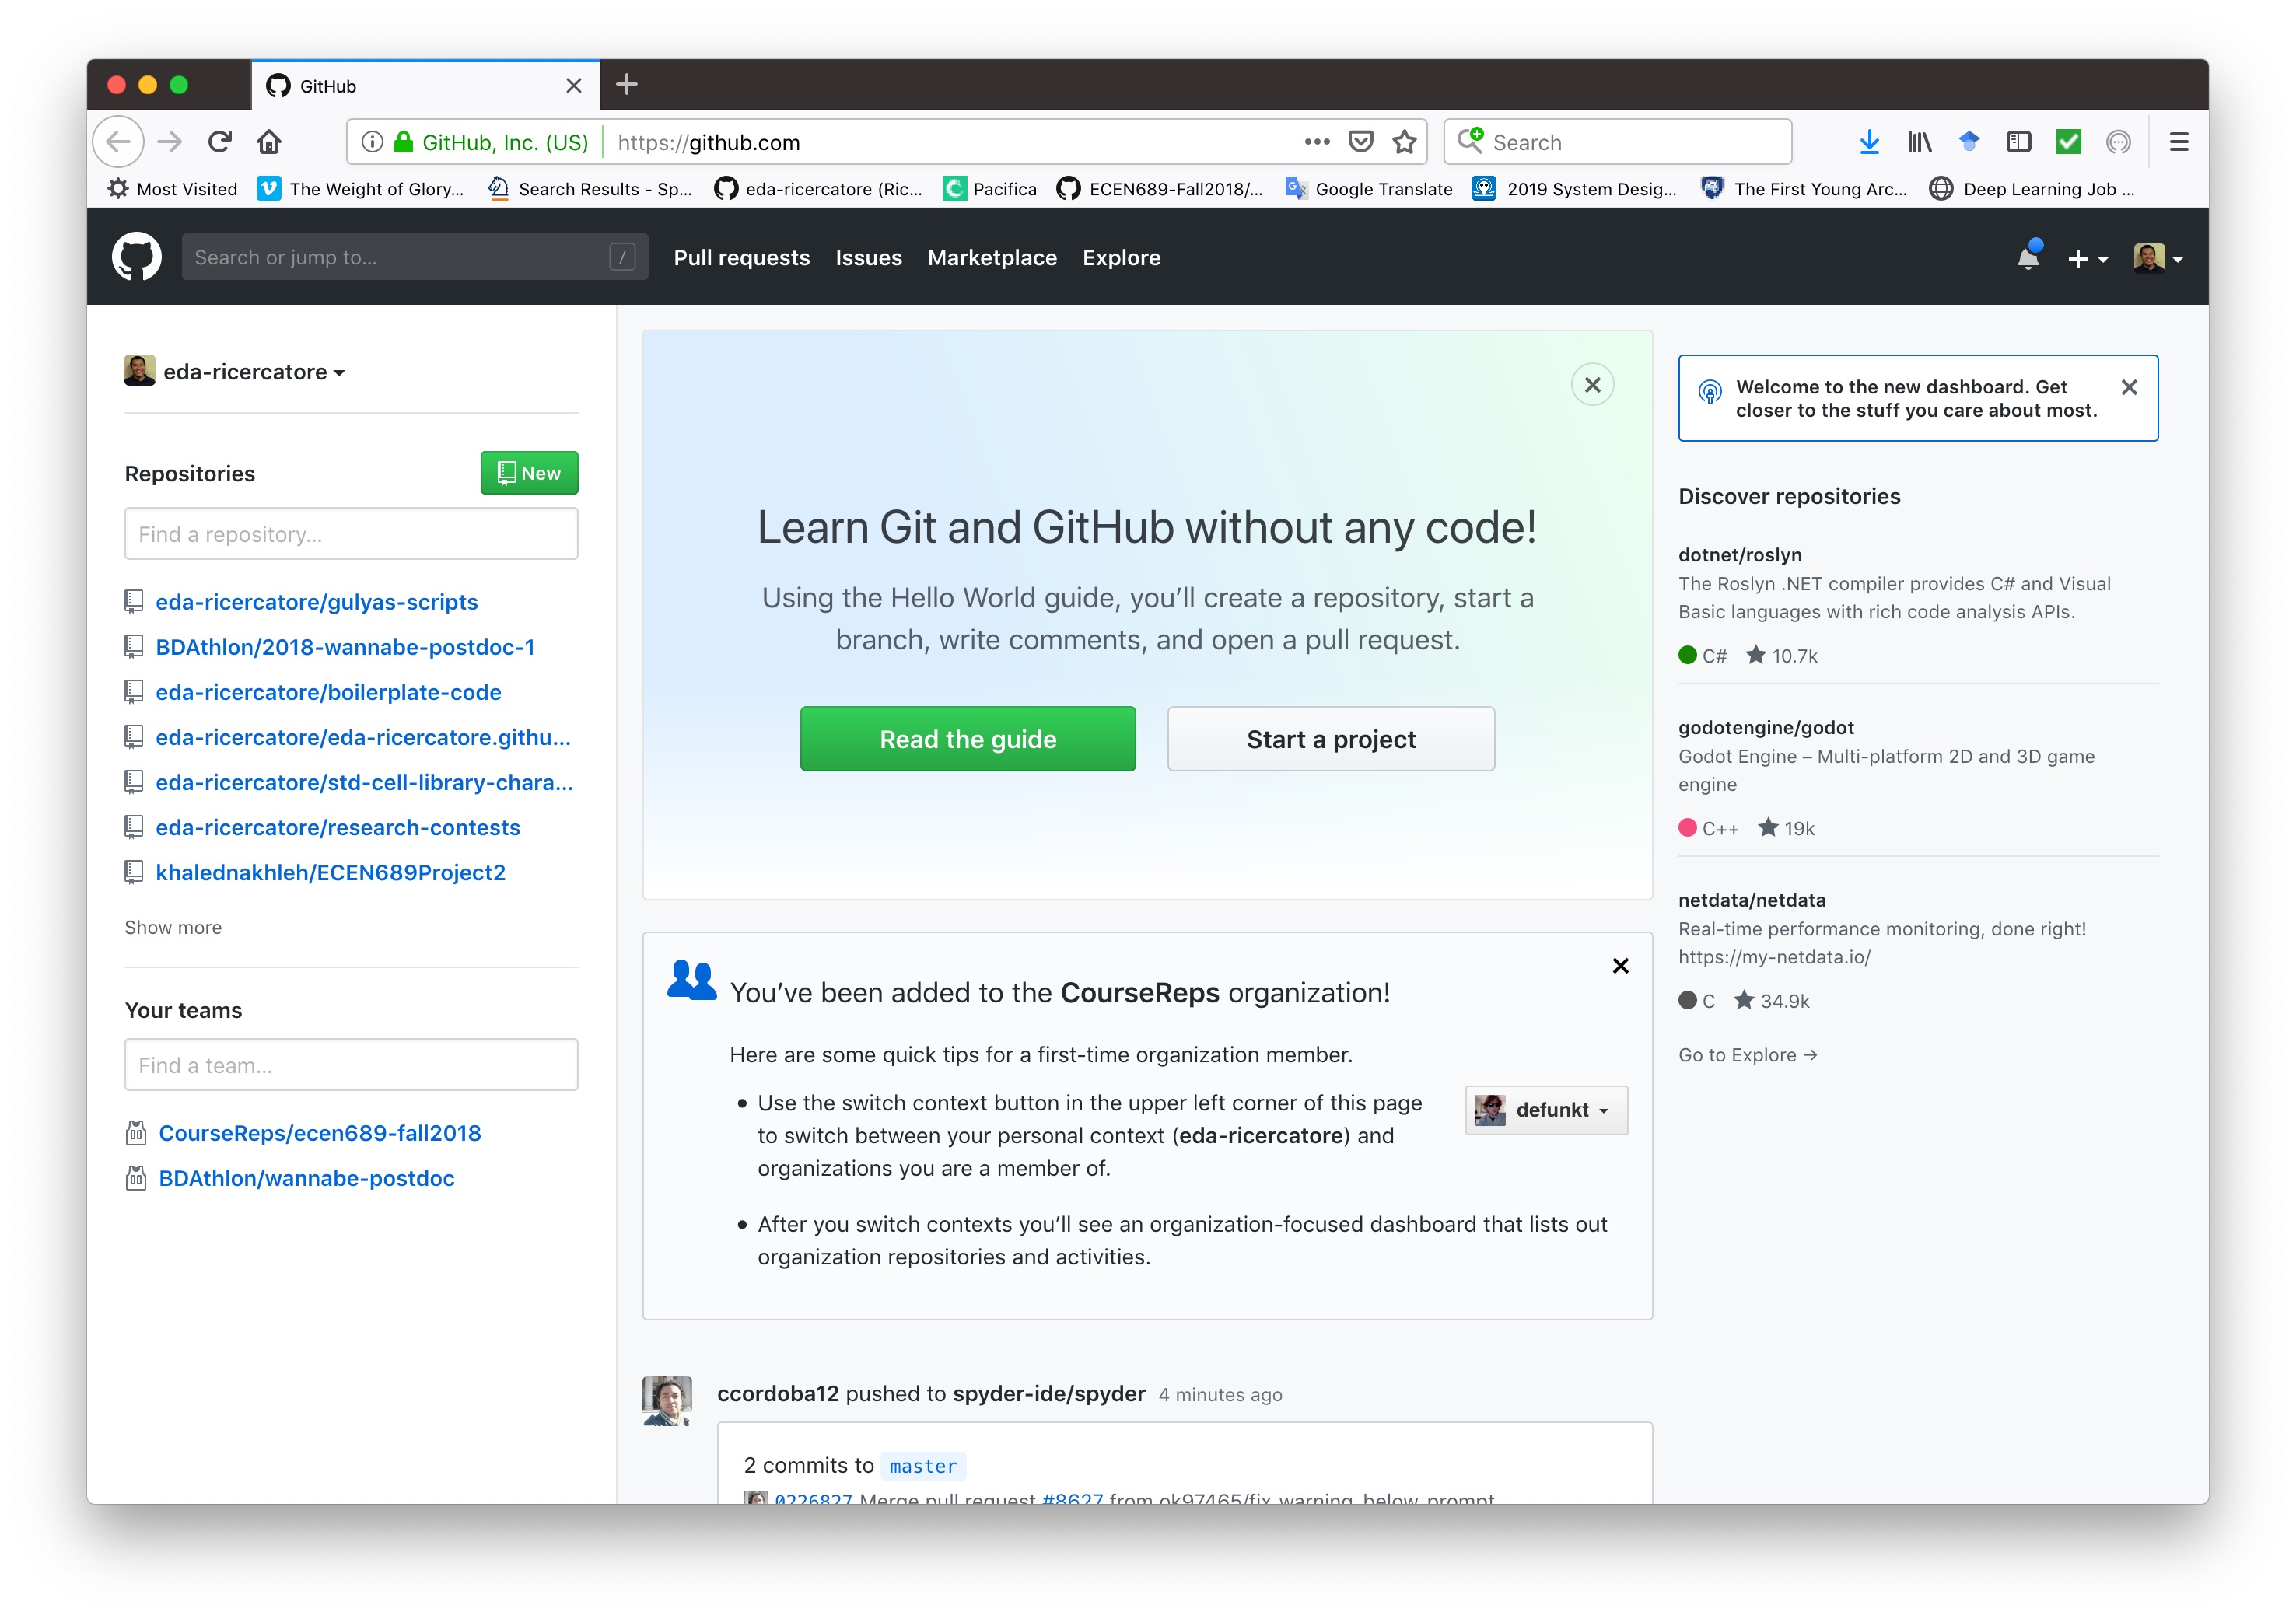The image size is (2296, 1619).
Task: Save page to Pocket icon
Action: pyautogui.click(x=1360, y=142)
